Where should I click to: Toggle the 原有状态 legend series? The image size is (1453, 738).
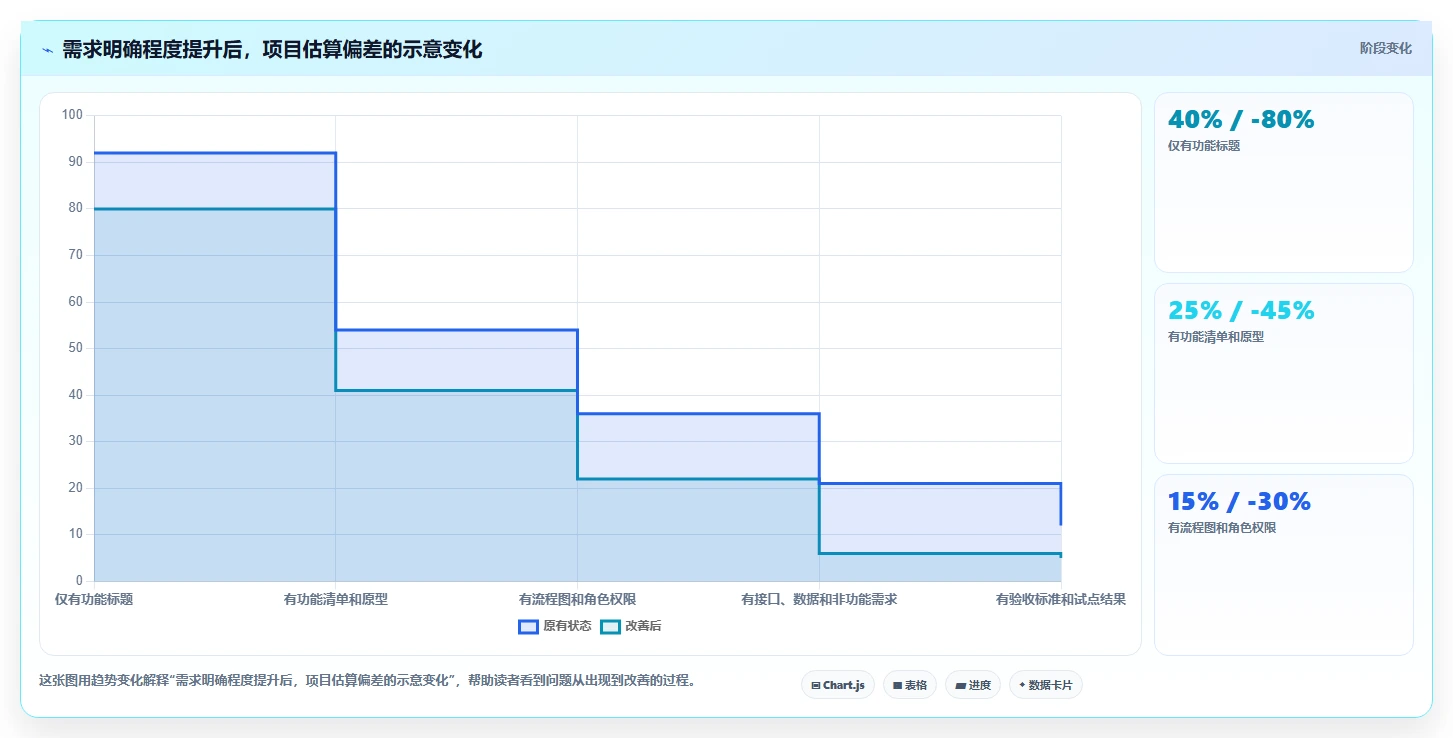pos(555,626)
